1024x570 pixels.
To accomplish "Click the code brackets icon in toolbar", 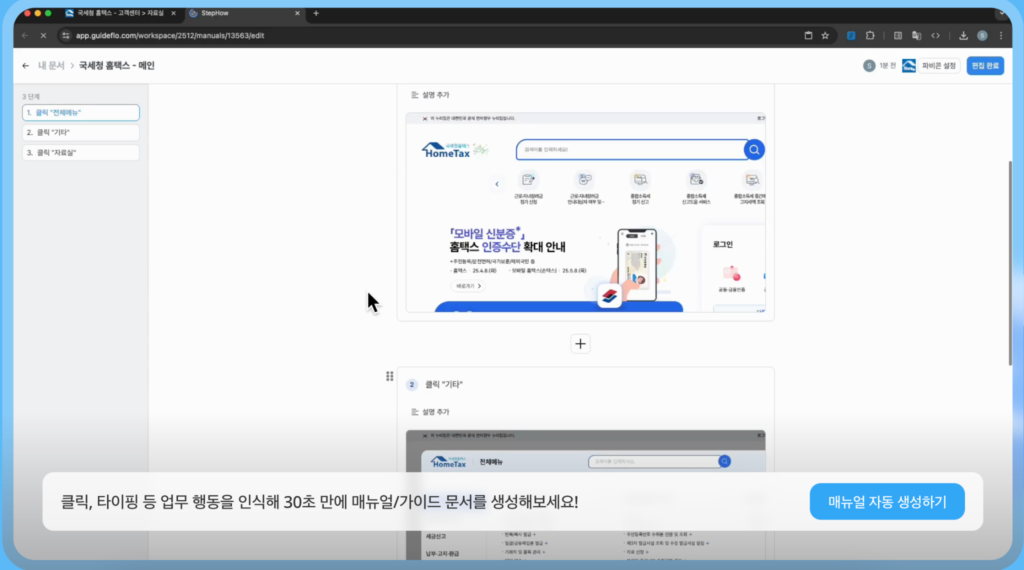I will tap(935, 35).
